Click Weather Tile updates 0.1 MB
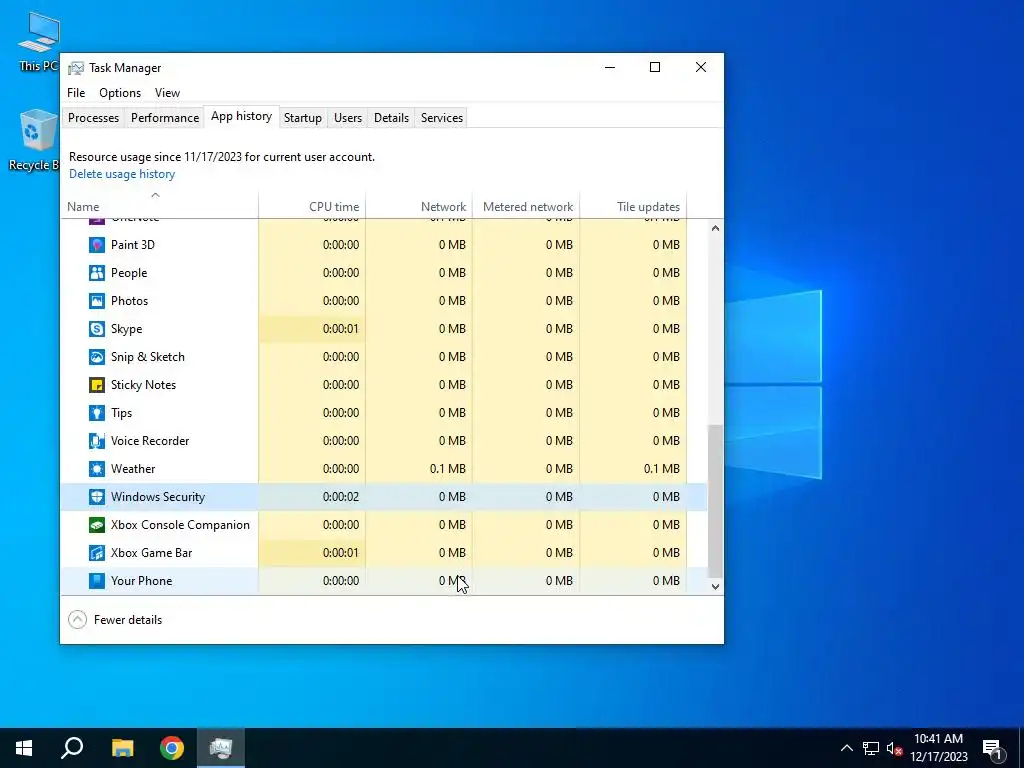This screenshot has height=768, width=1024. click(x=662, y=469)
